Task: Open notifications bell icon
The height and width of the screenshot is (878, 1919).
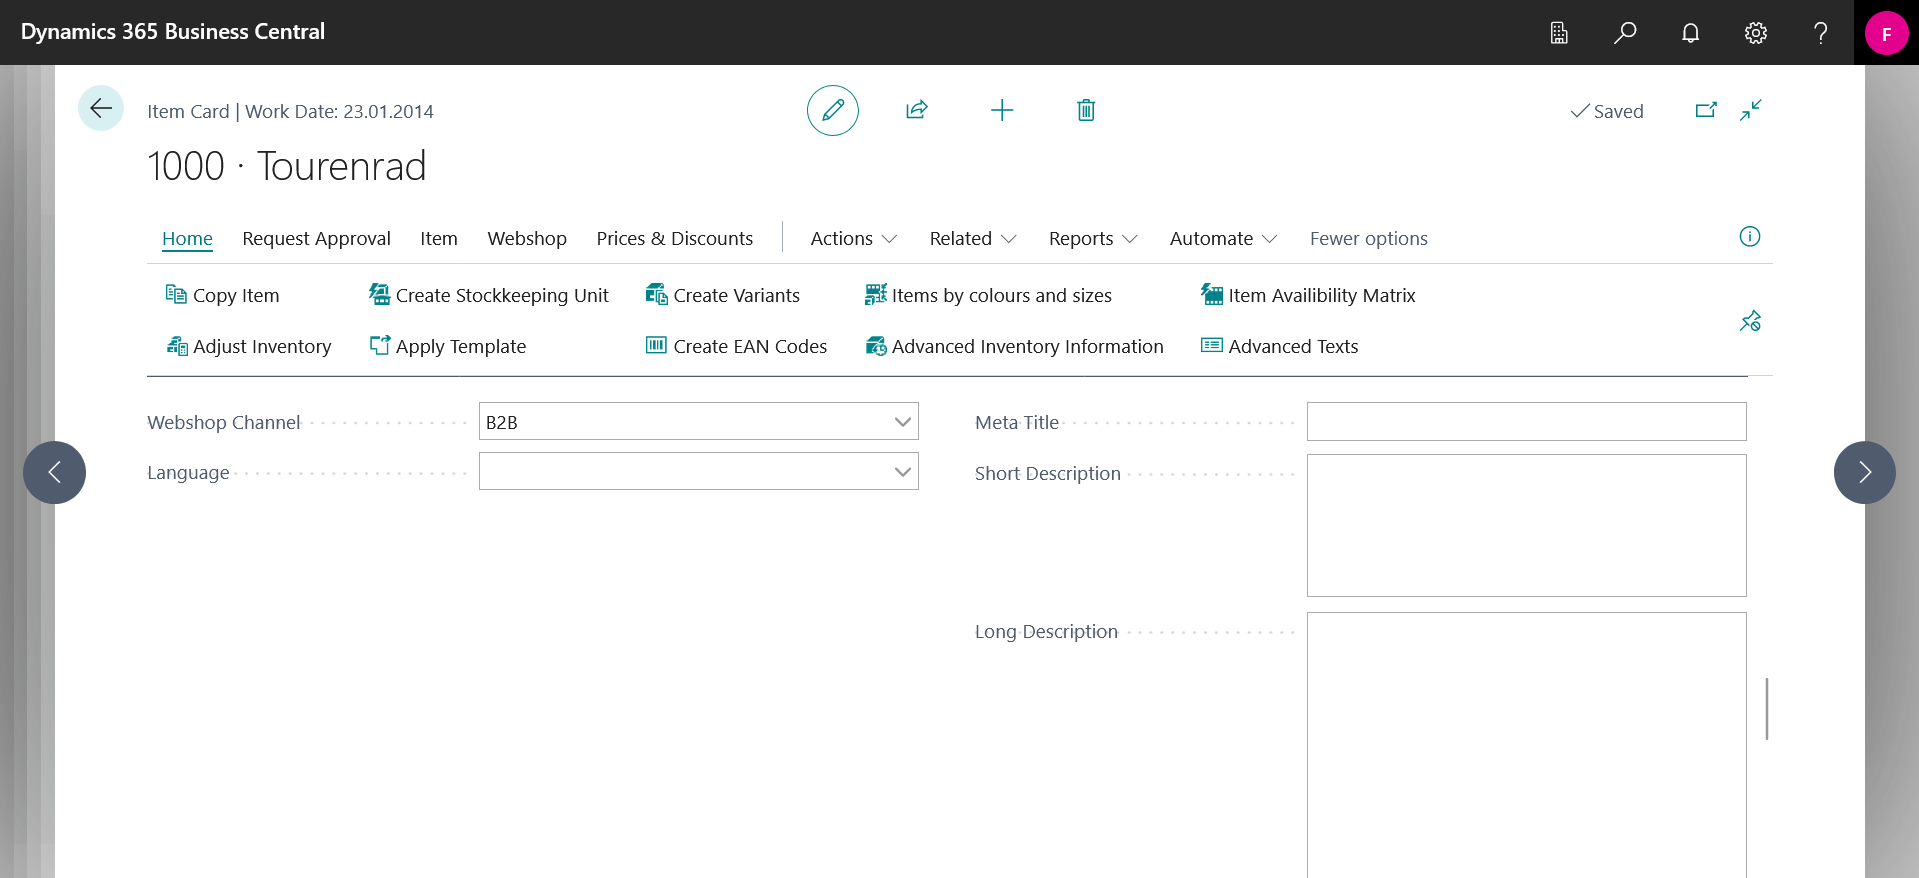Action: (x=1690, y=33)
